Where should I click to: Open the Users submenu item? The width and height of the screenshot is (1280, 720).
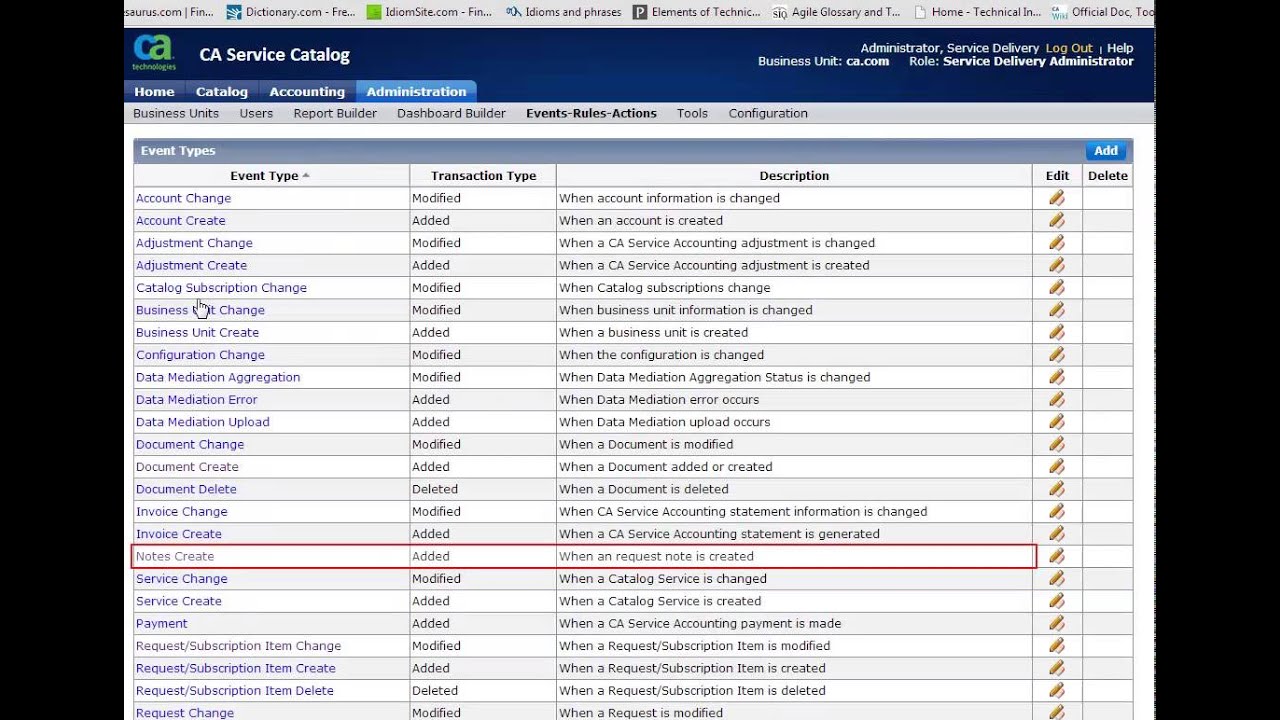(256, 113)
